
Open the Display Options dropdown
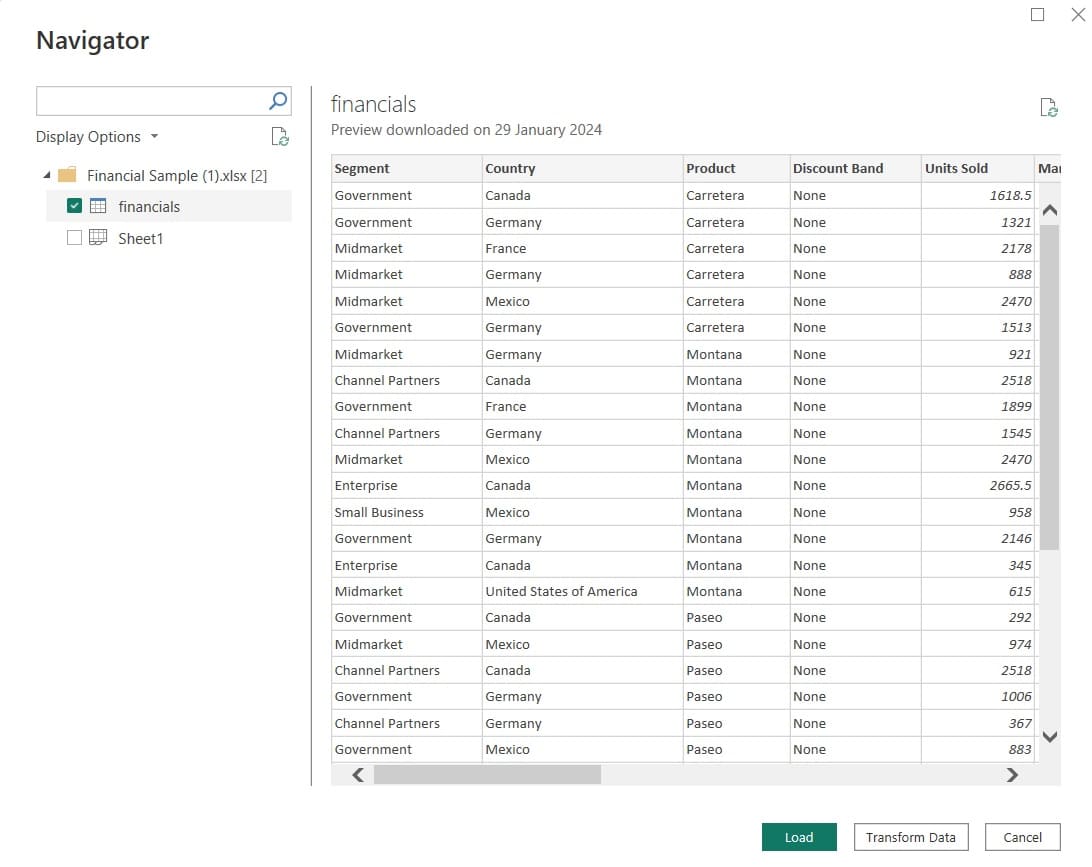tap(97, 136)
